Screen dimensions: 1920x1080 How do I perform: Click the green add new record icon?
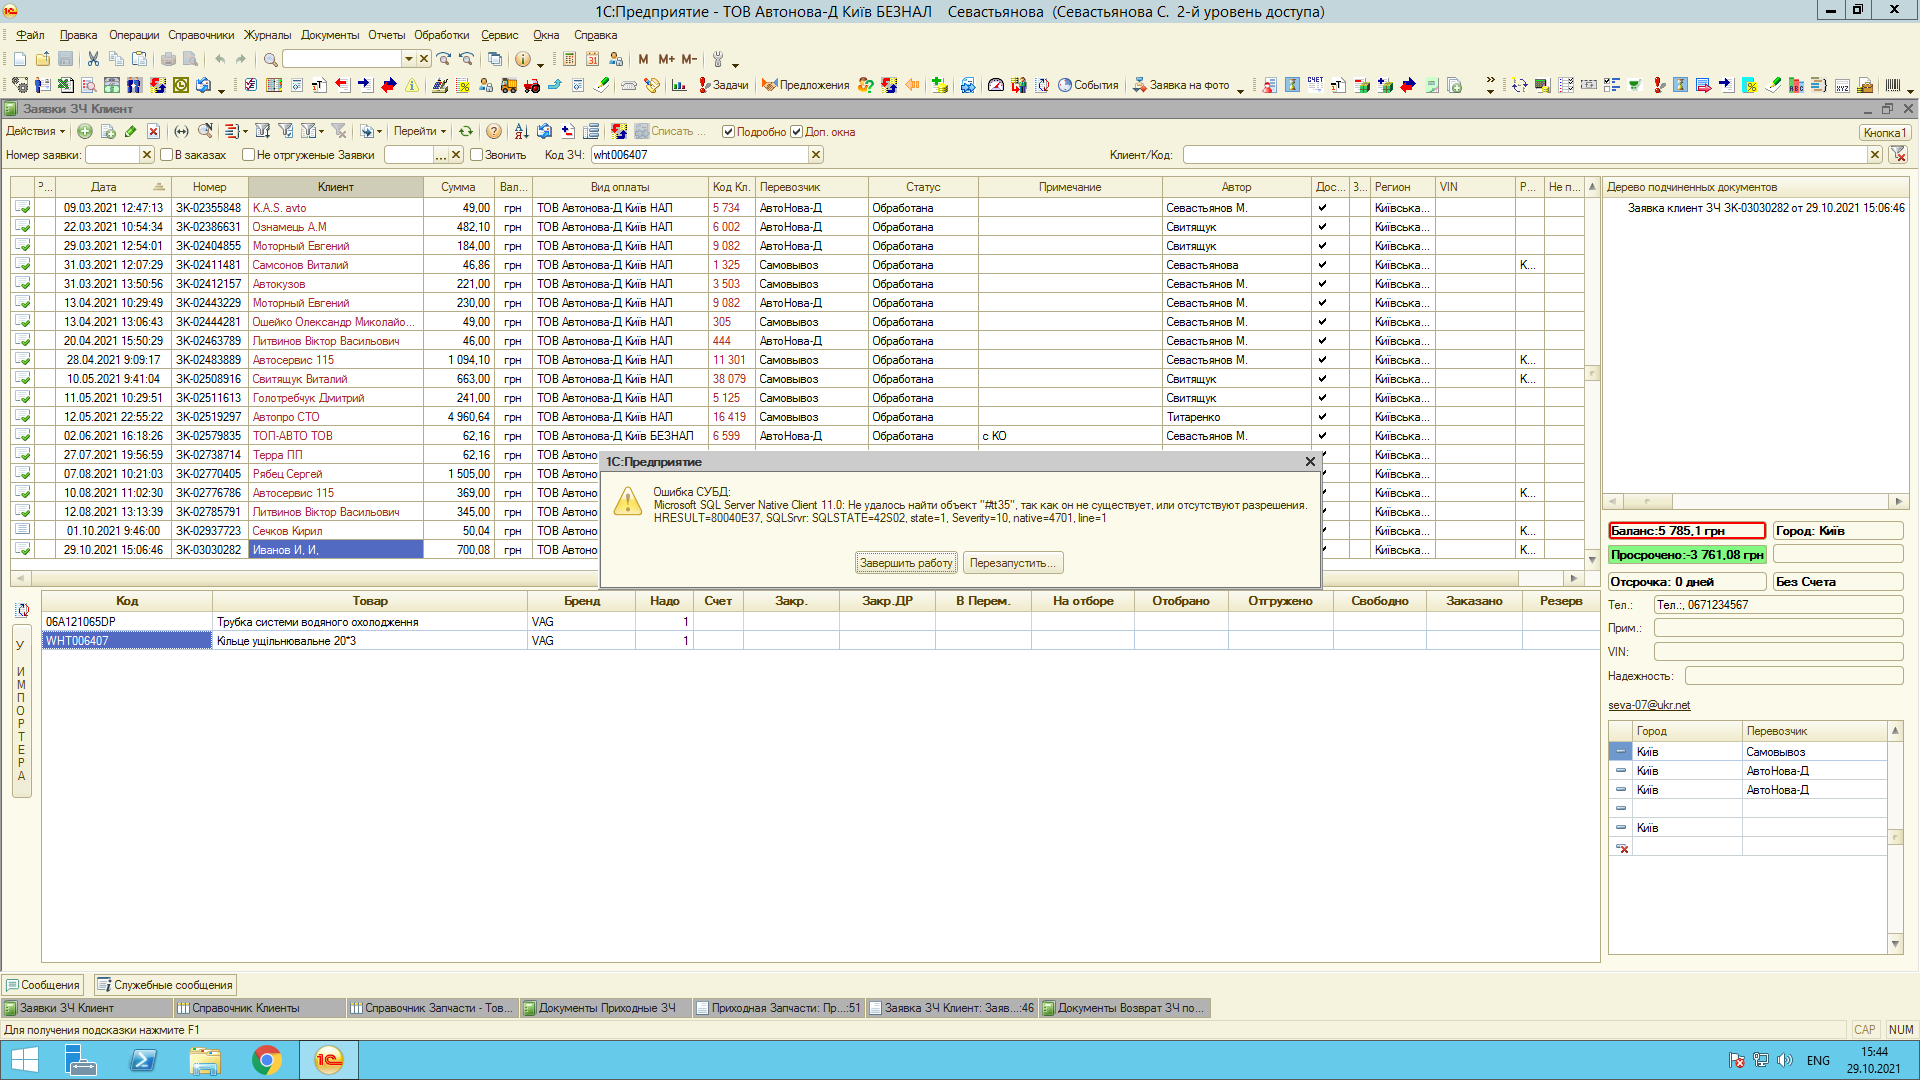point(85,132)
